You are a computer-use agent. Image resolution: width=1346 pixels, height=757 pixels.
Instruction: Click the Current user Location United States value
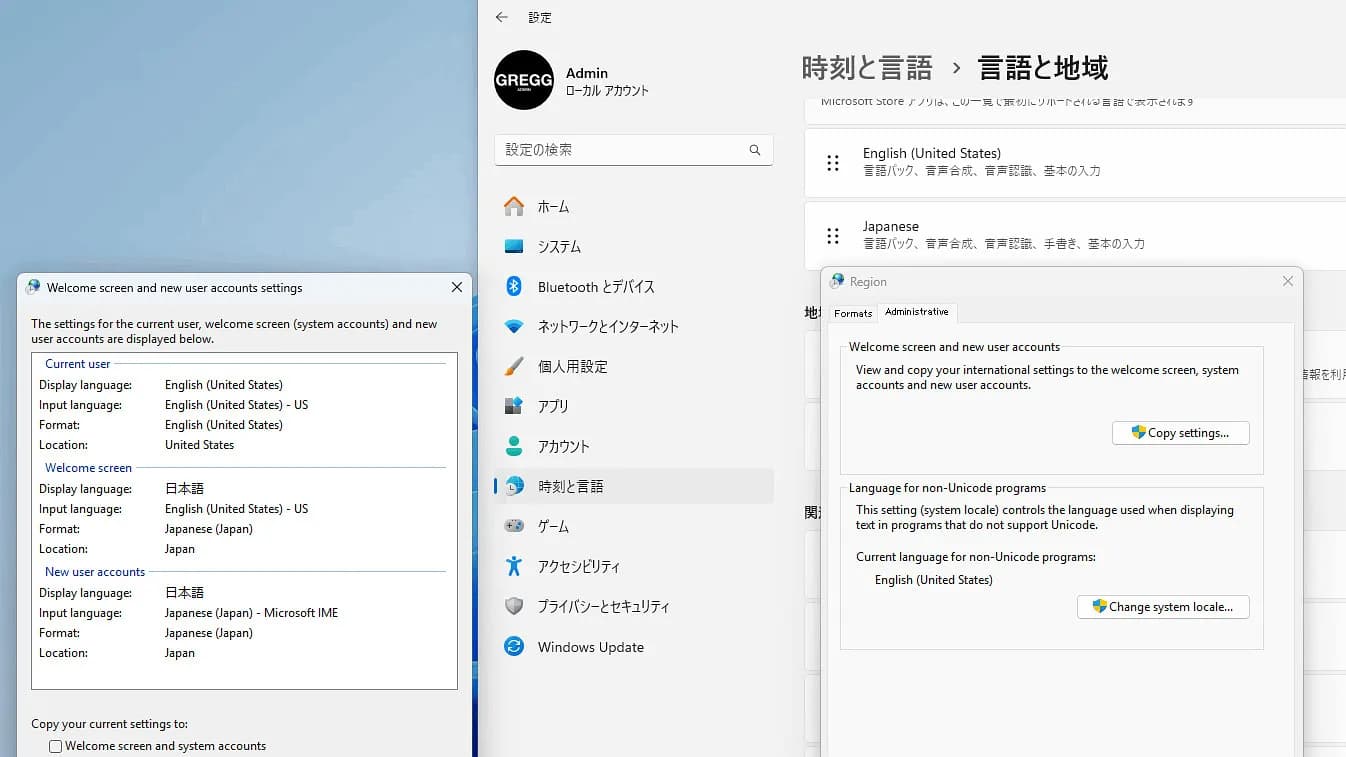[199, 445]
